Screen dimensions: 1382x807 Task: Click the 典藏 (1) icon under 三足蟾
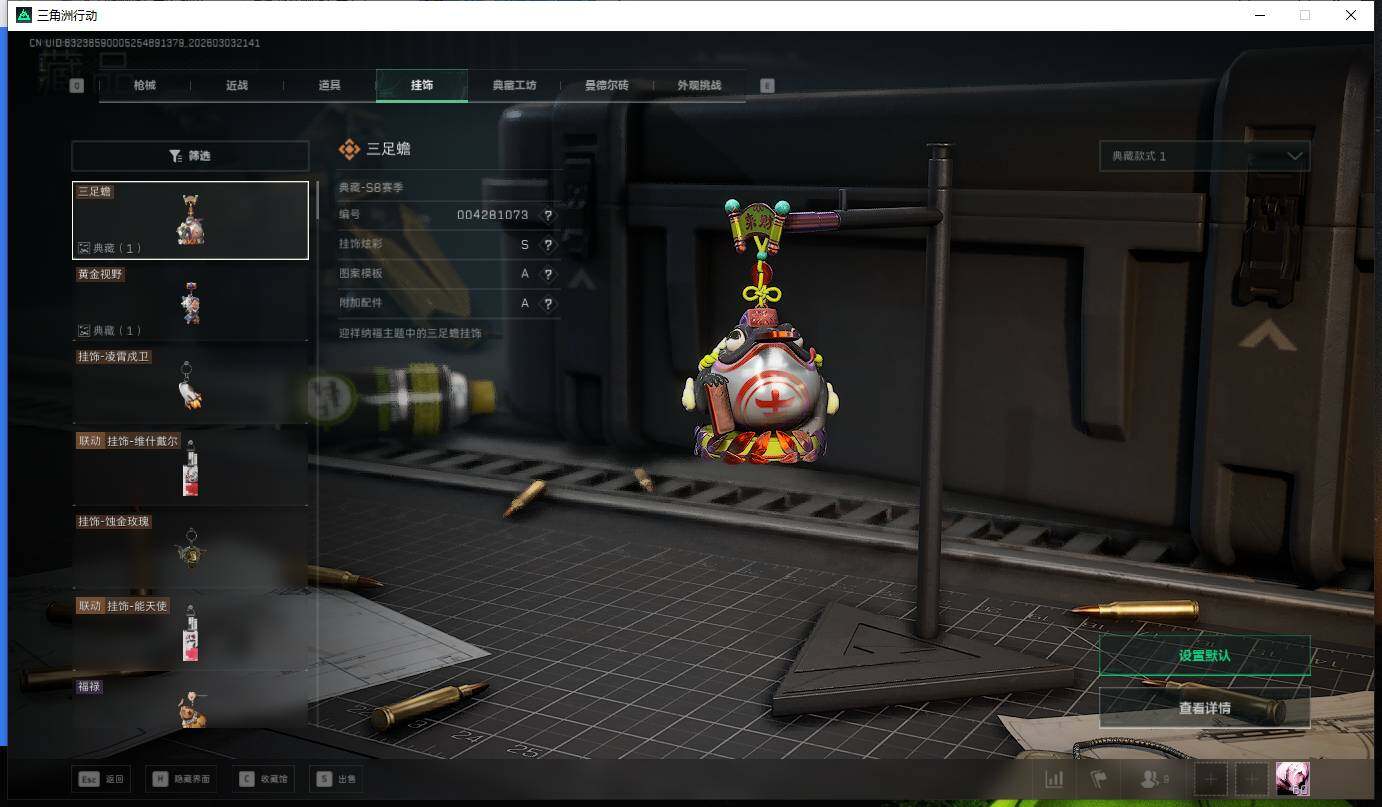point(85,248)
